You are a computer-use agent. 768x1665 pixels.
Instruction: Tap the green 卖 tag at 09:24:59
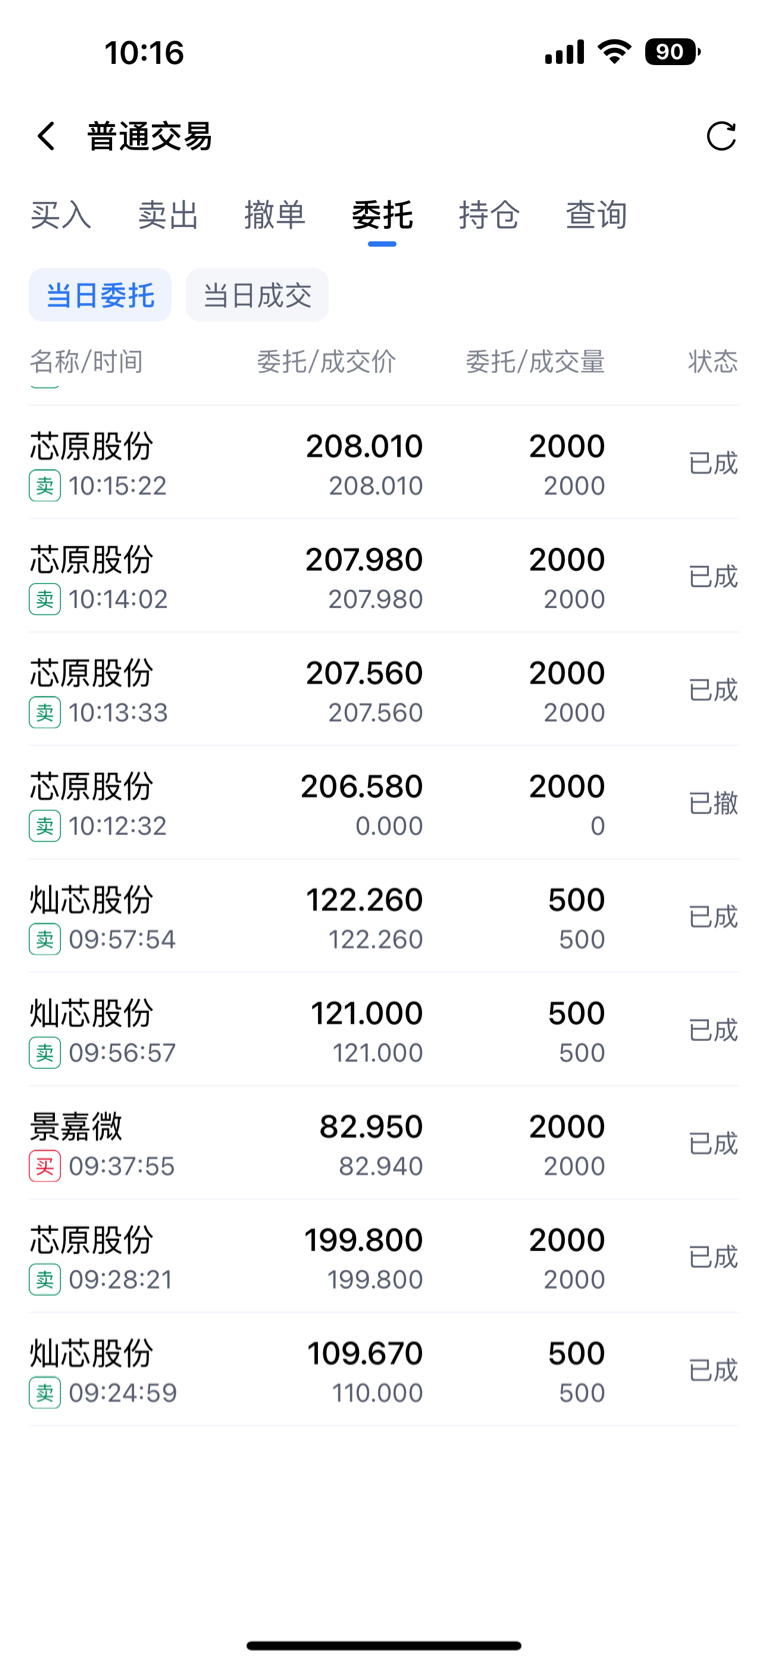tap(45, 1393)
